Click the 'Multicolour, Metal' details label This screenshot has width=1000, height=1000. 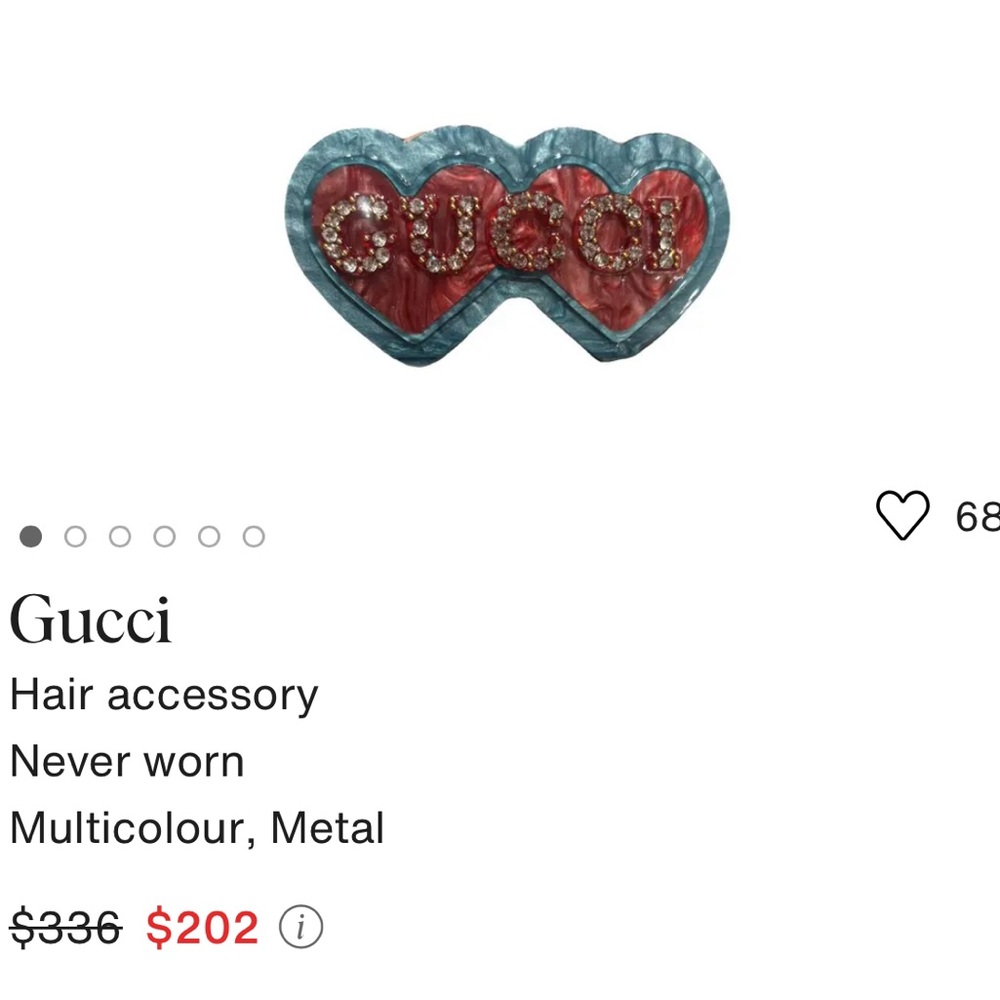(196, 828)
